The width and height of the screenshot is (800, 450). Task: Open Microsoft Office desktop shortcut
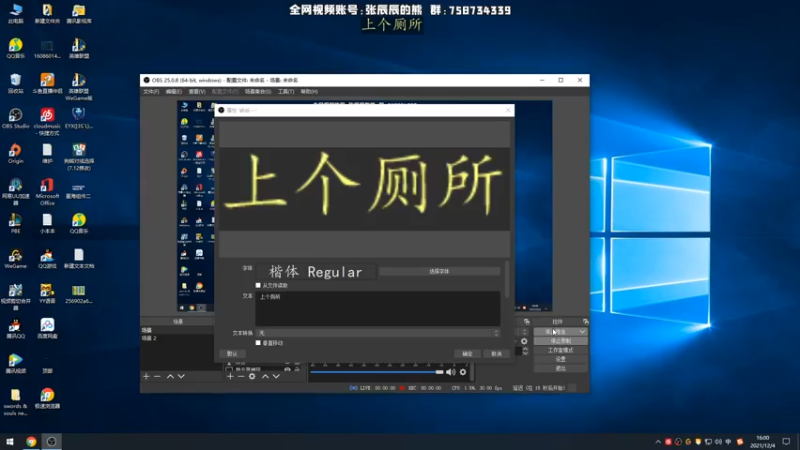click(x=47, y=192)
